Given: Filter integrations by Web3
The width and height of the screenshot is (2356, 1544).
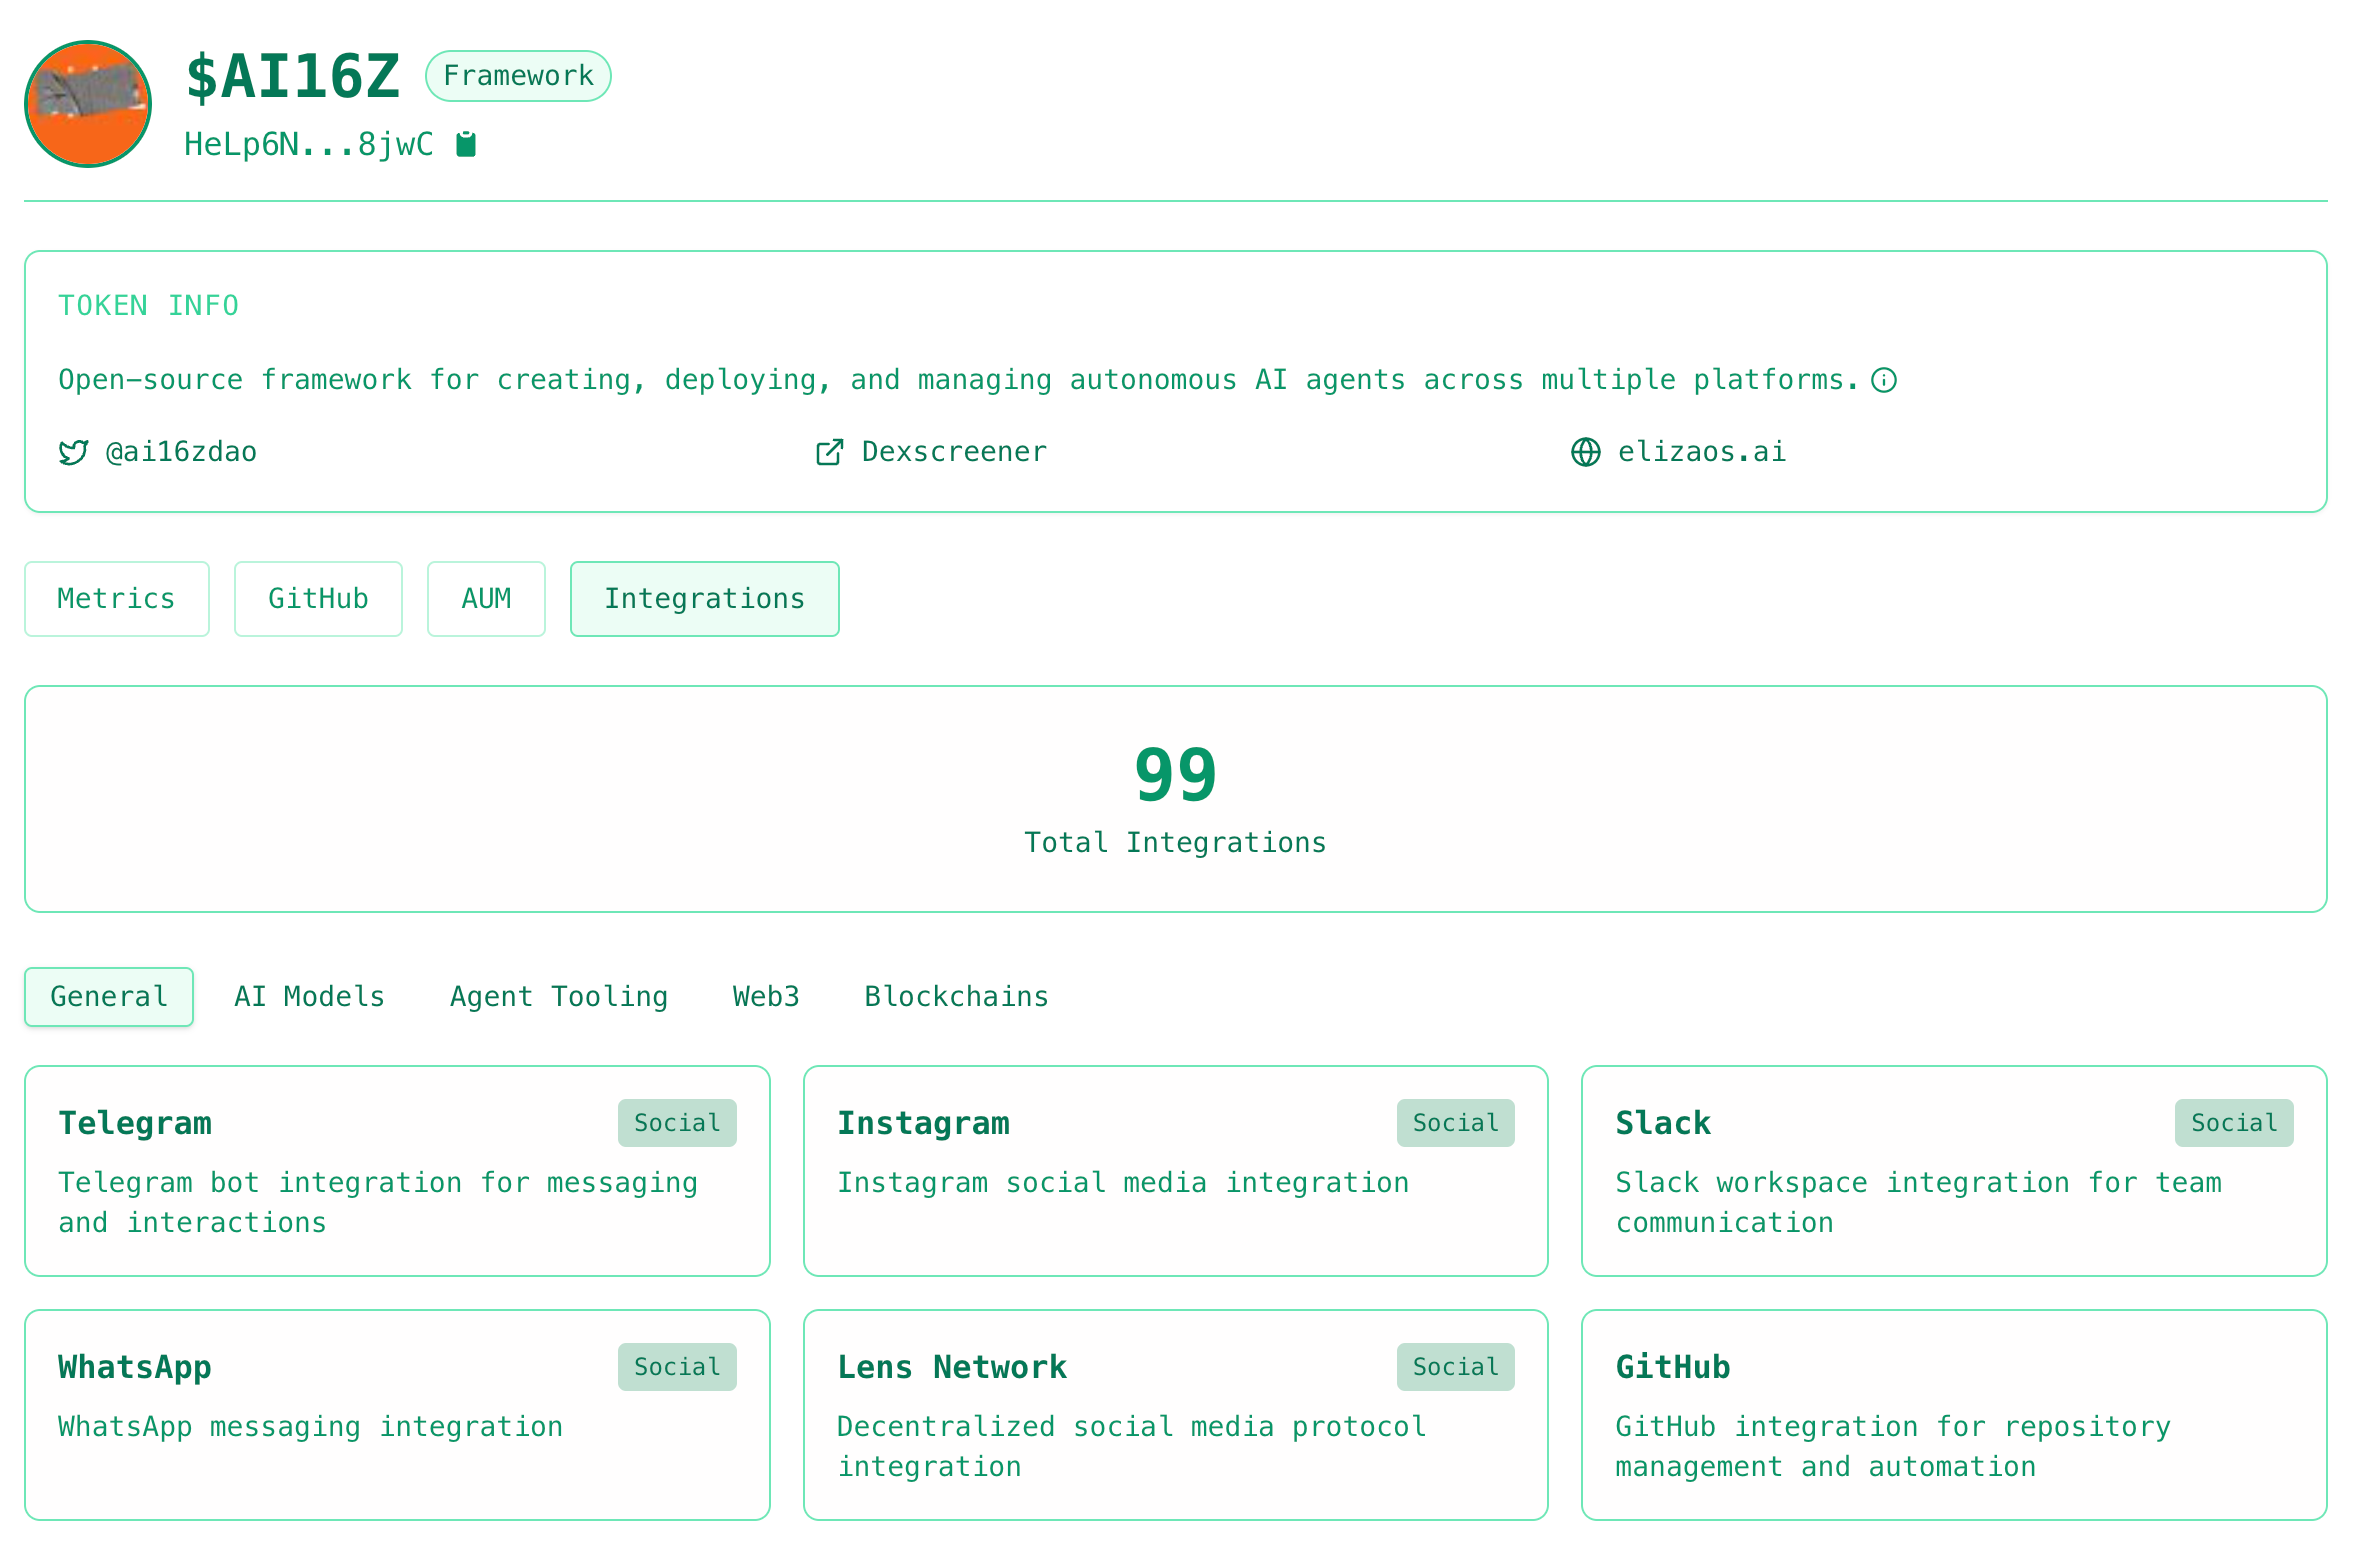Looking at the screenshot, I should (766, 997).
